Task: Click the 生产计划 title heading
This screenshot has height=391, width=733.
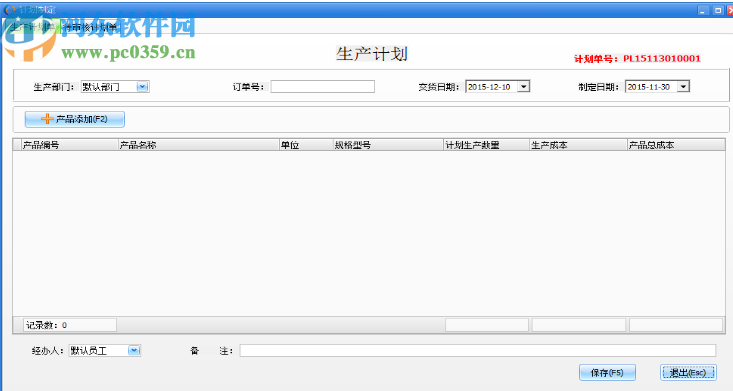Action: 372,54
